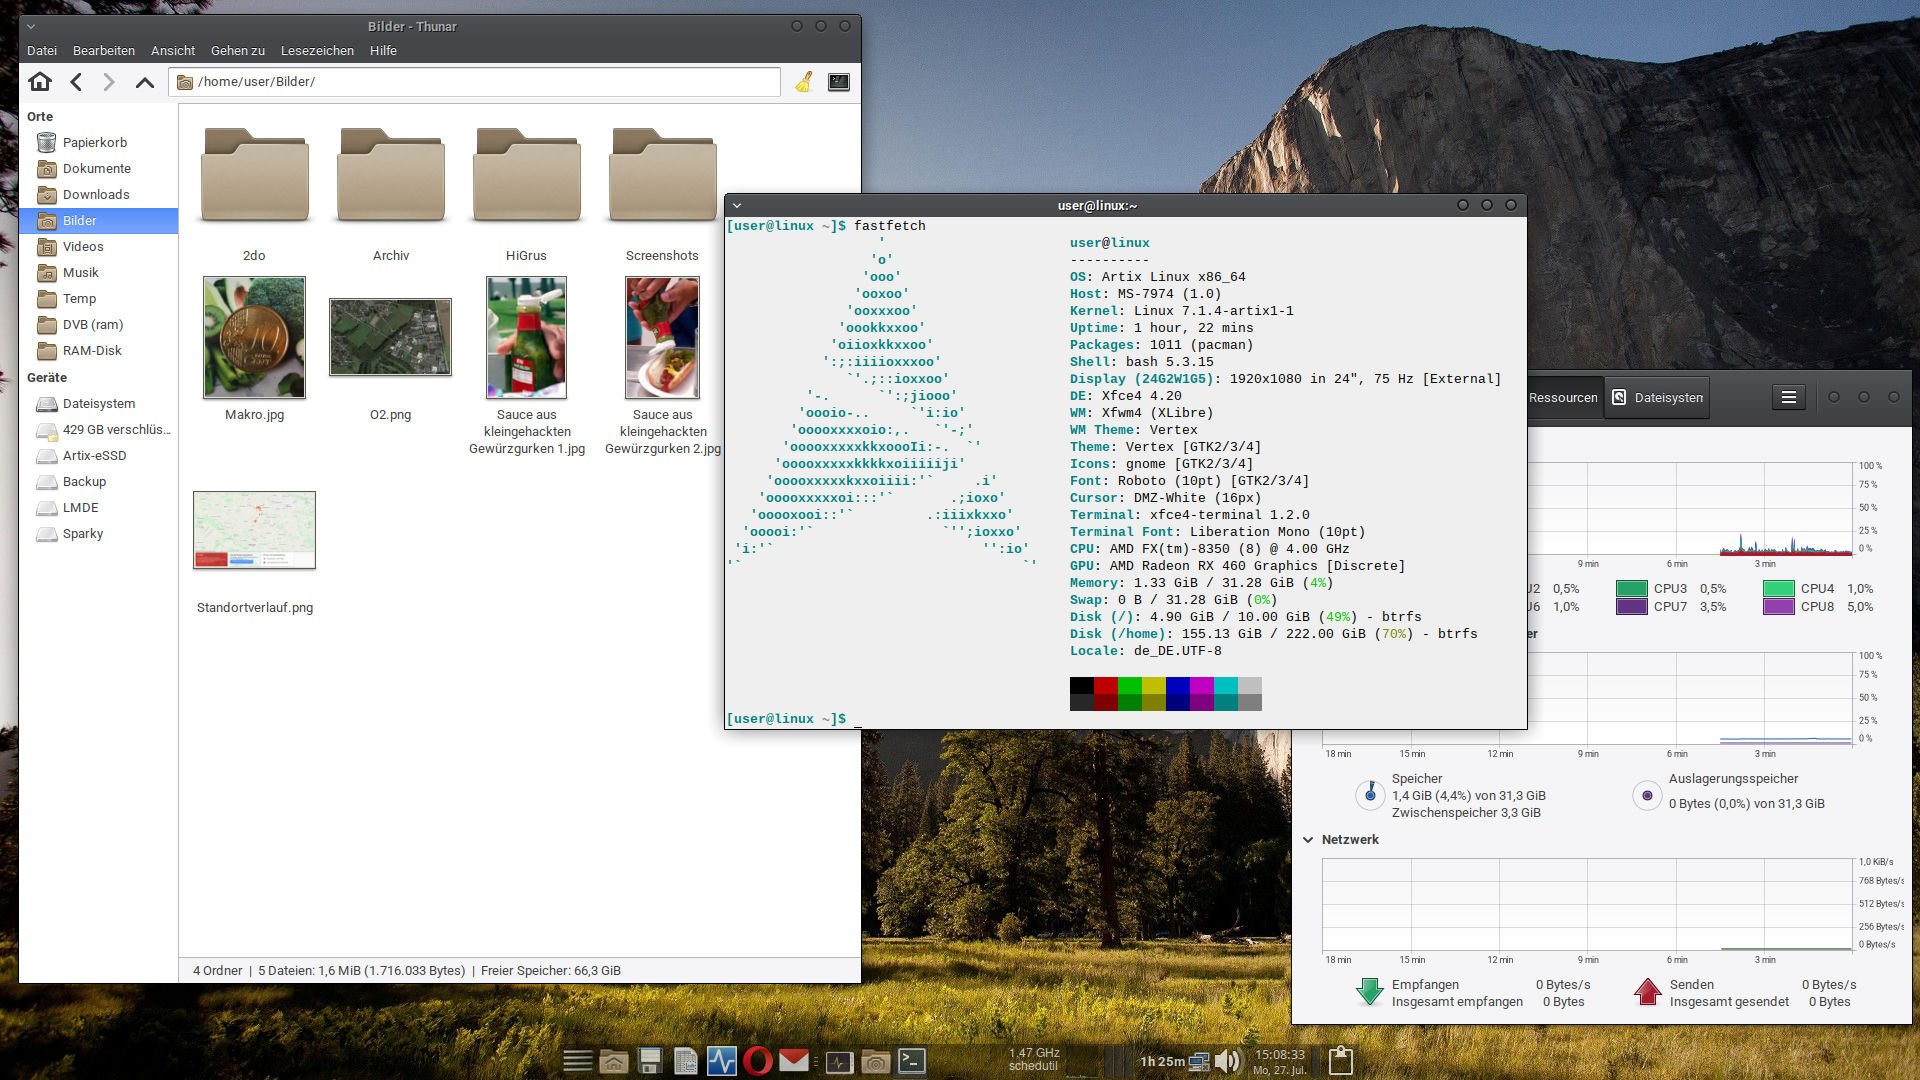
Task: Open Papierkorb in the Thunar sidebar
Action: tap(98, 143)
